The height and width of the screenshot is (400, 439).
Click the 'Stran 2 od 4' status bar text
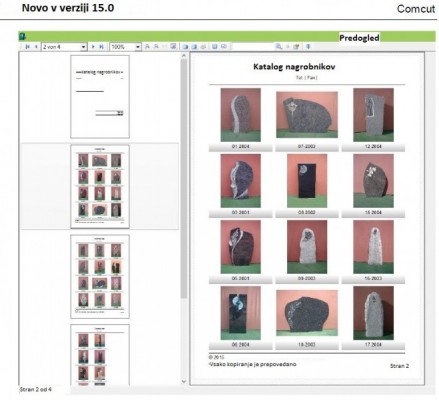point(36,390)
